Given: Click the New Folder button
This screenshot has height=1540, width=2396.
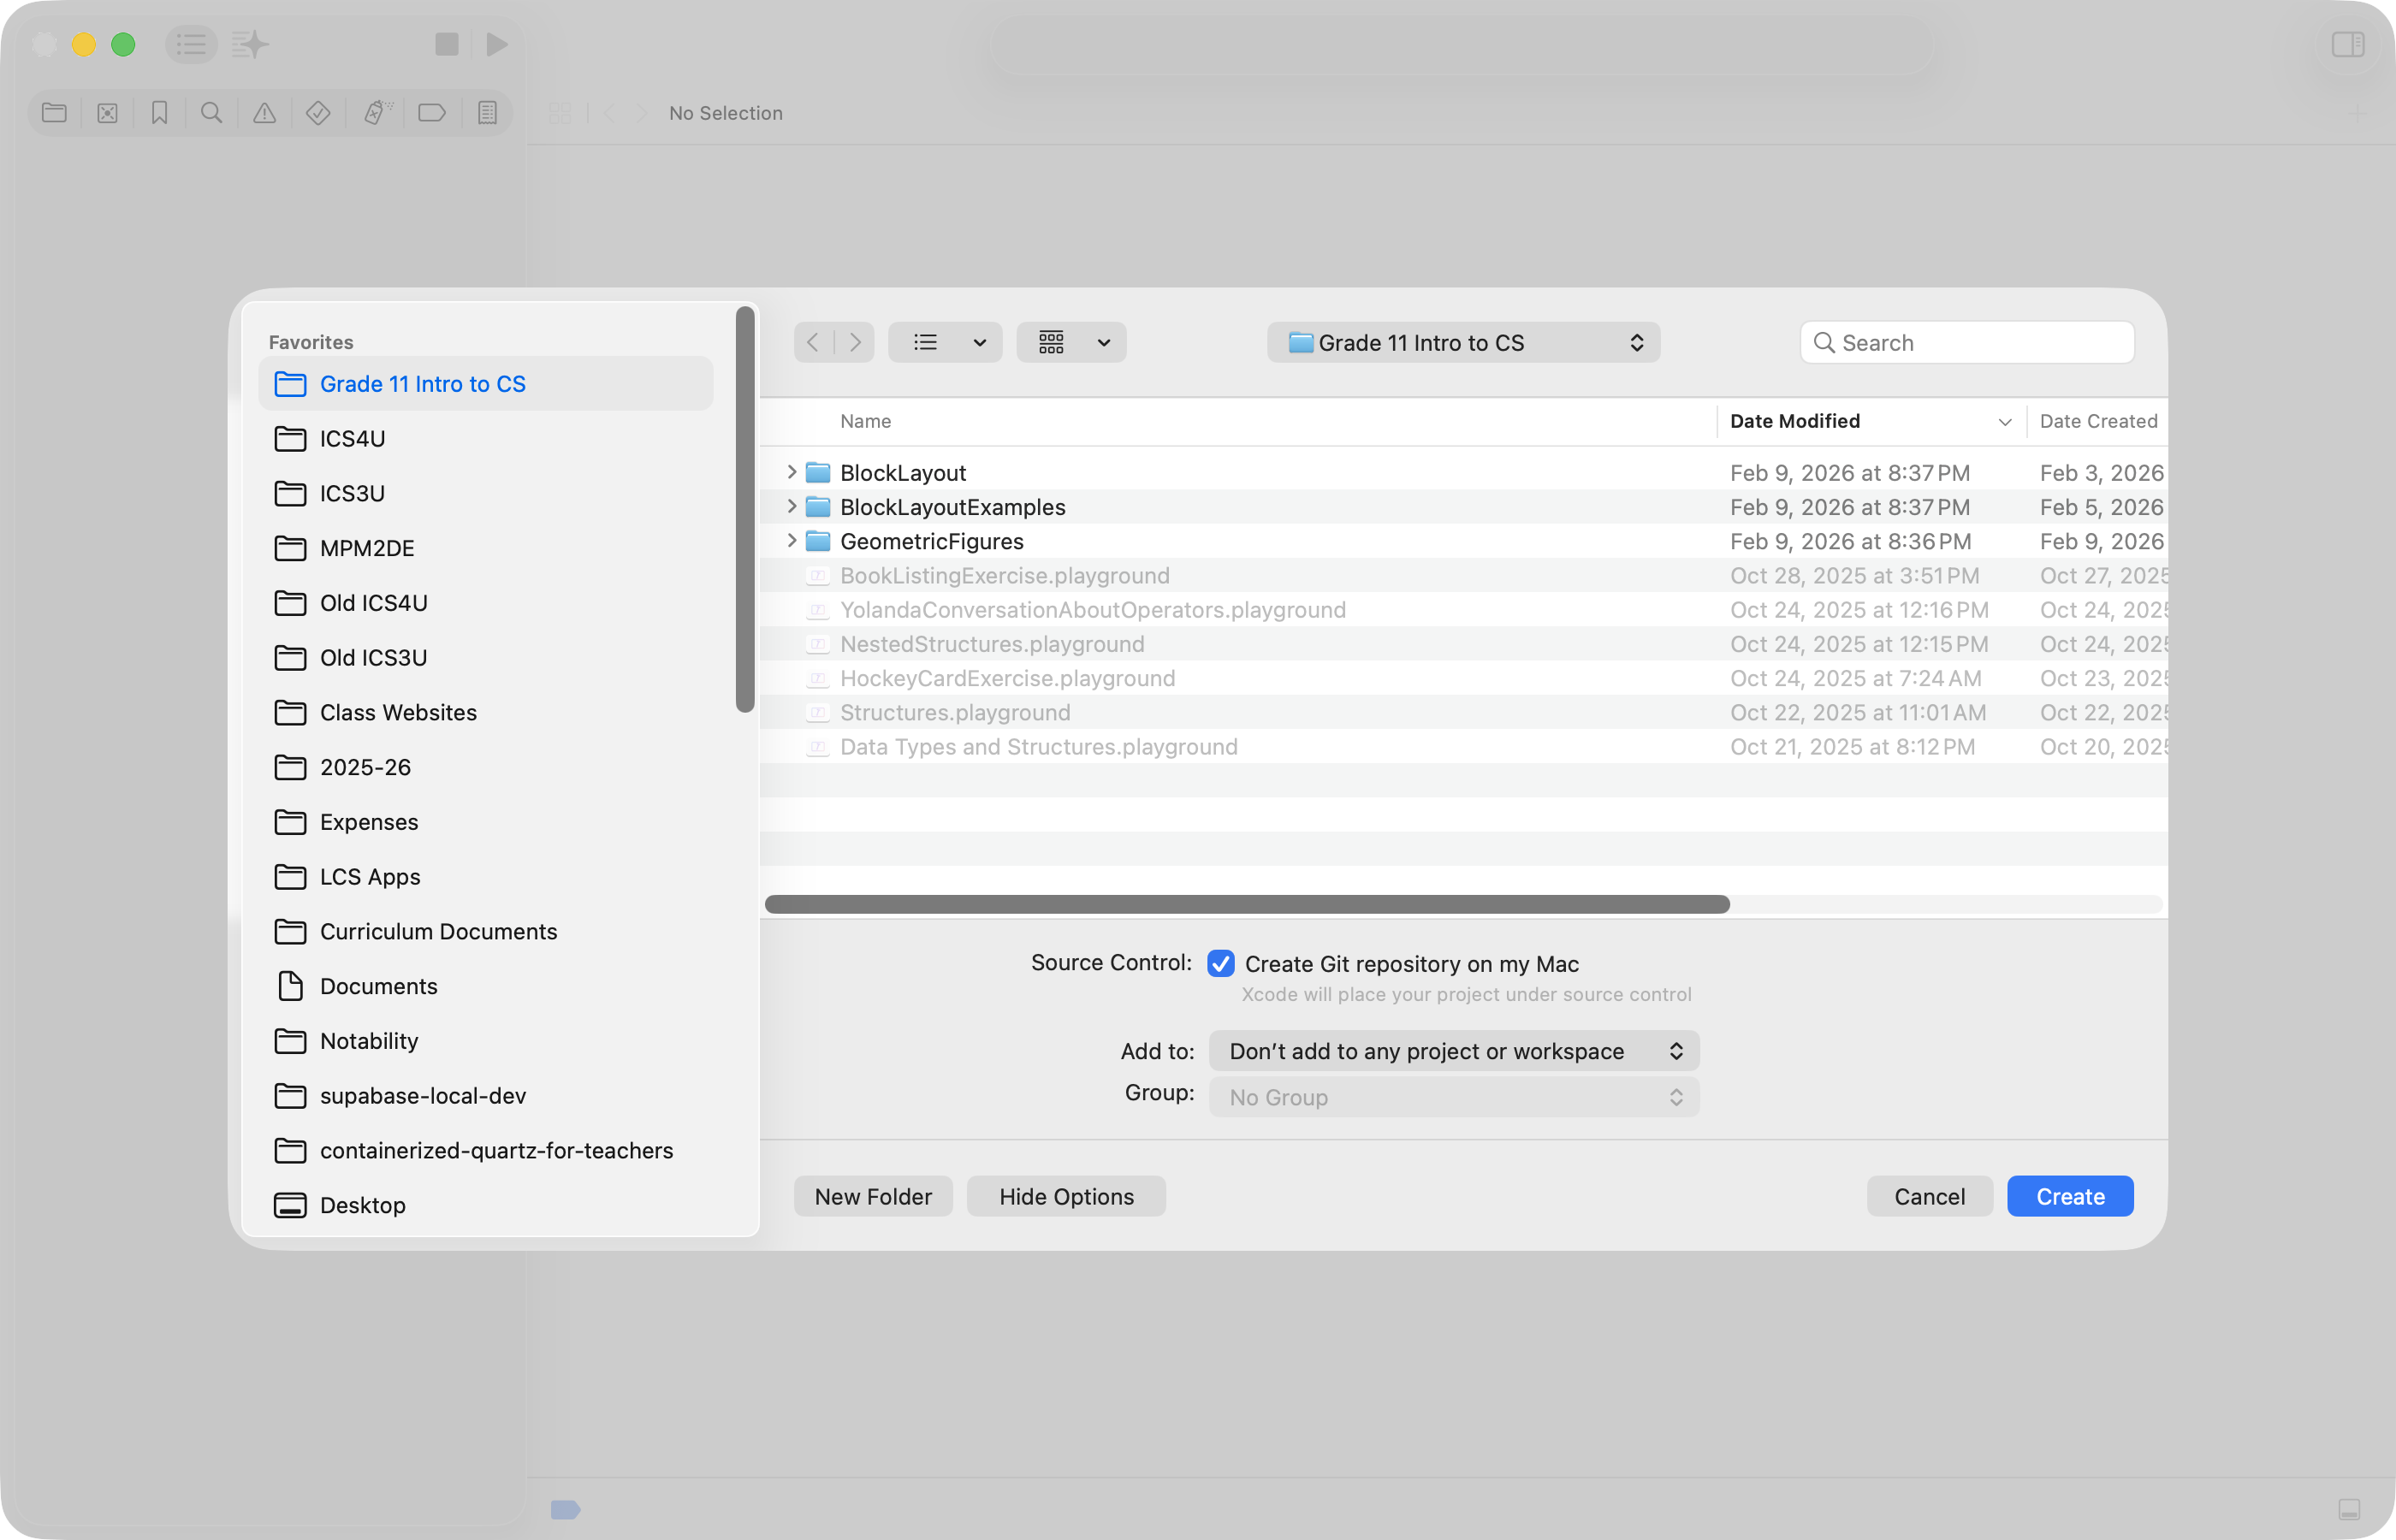Looking at the screenshot, I should (x=872, y=1197).
